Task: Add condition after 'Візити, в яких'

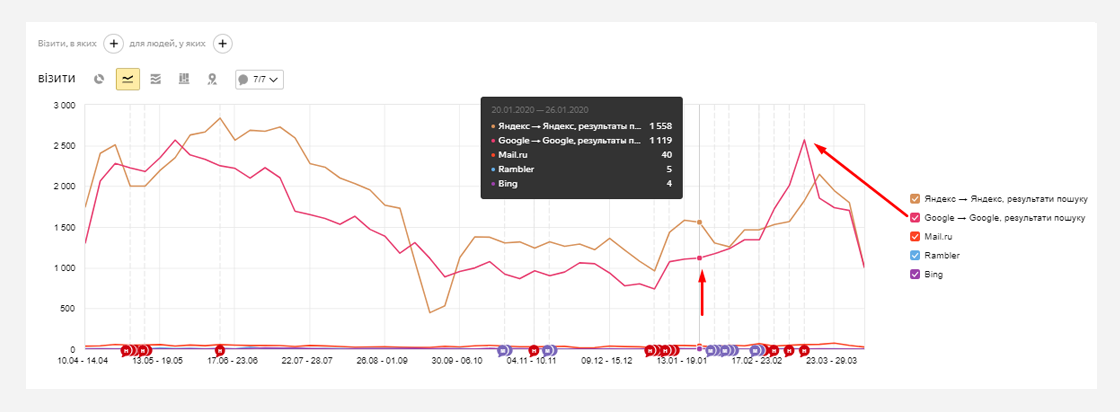Action: pos(114,44)
